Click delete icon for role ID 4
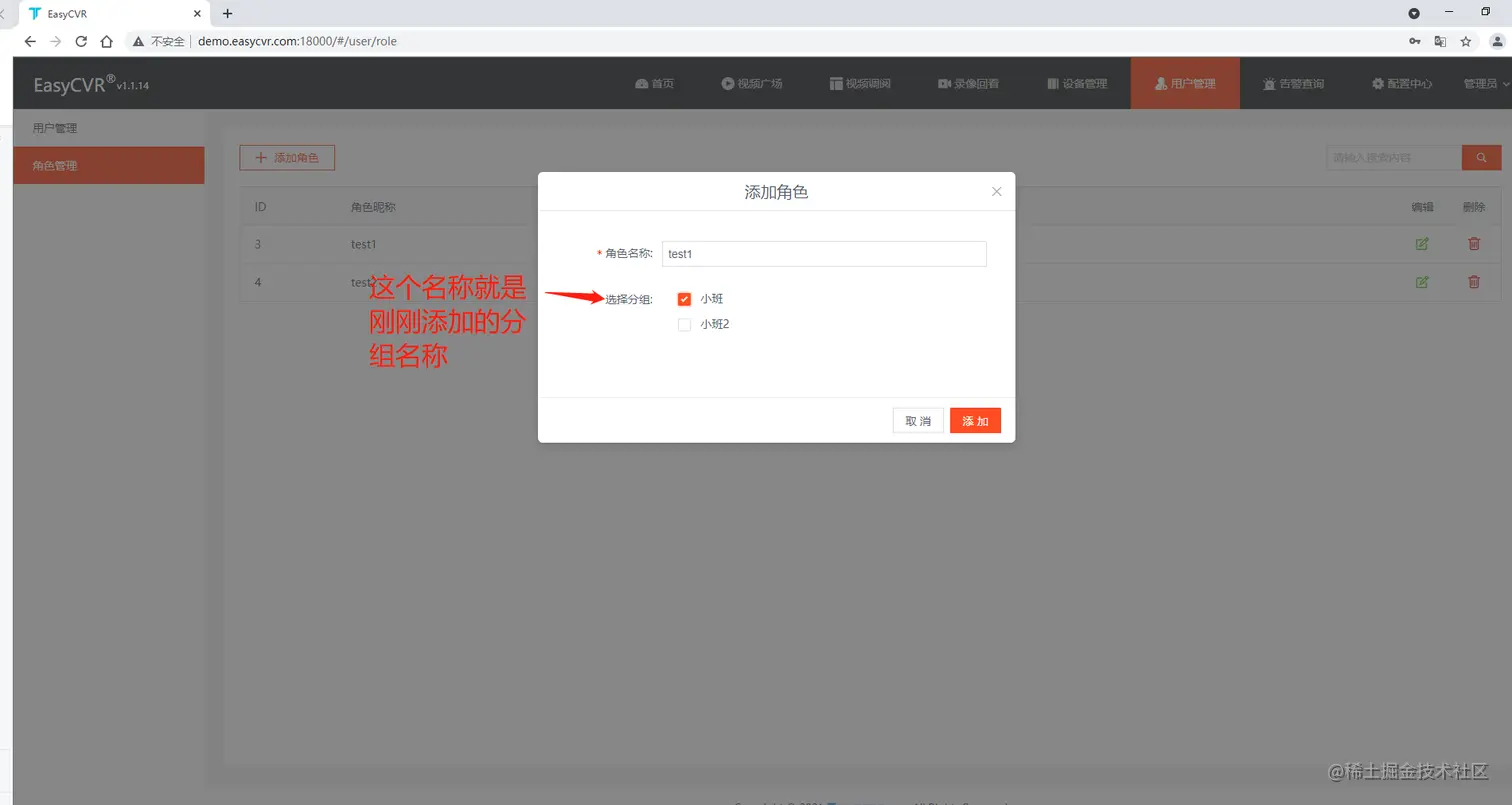1512x805 pixels. (x=1473, y=282)
